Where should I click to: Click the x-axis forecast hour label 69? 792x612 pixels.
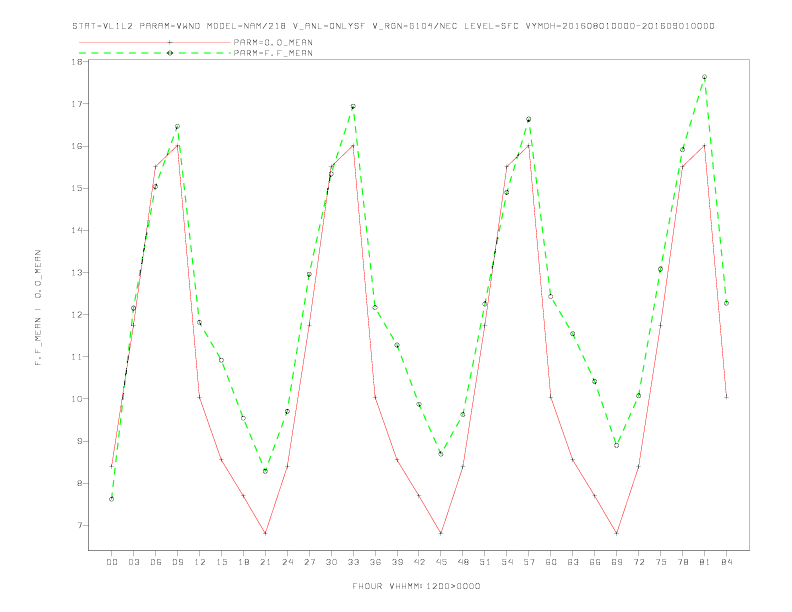pos(617,562)
